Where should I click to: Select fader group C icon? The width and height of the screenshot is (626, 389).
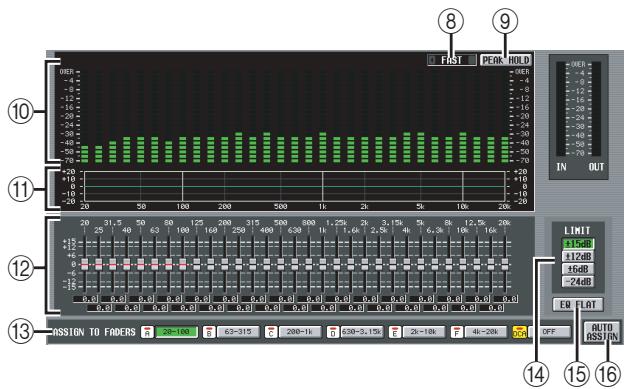coord(271,332)
